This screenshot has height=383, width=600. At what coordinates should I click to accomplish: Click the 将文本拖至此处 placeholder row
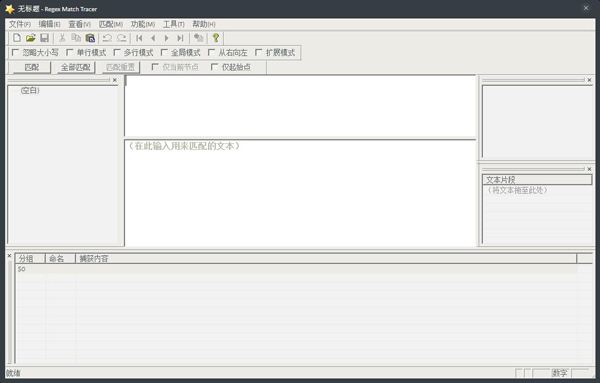(x=537, y=190)
